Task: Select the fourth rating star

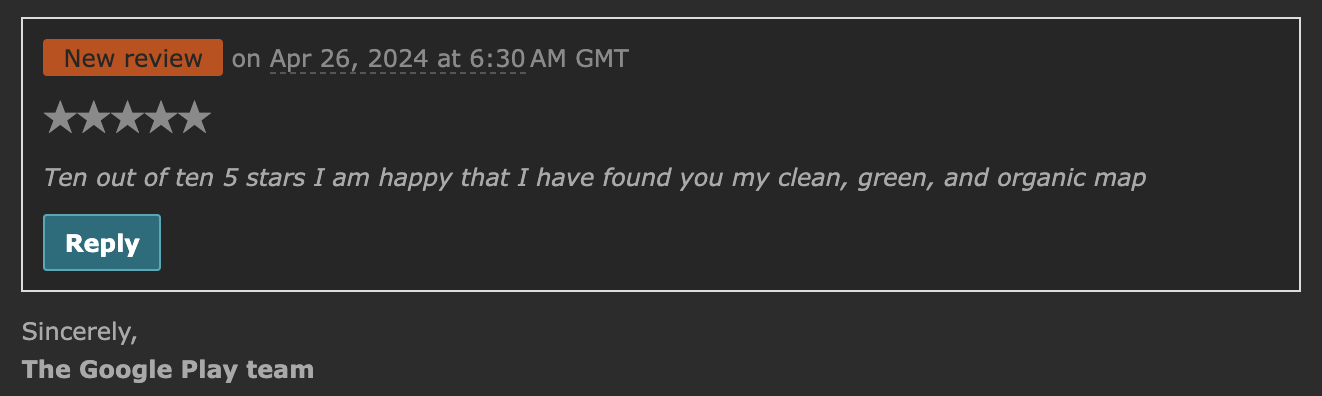Action: click(161, 118)
